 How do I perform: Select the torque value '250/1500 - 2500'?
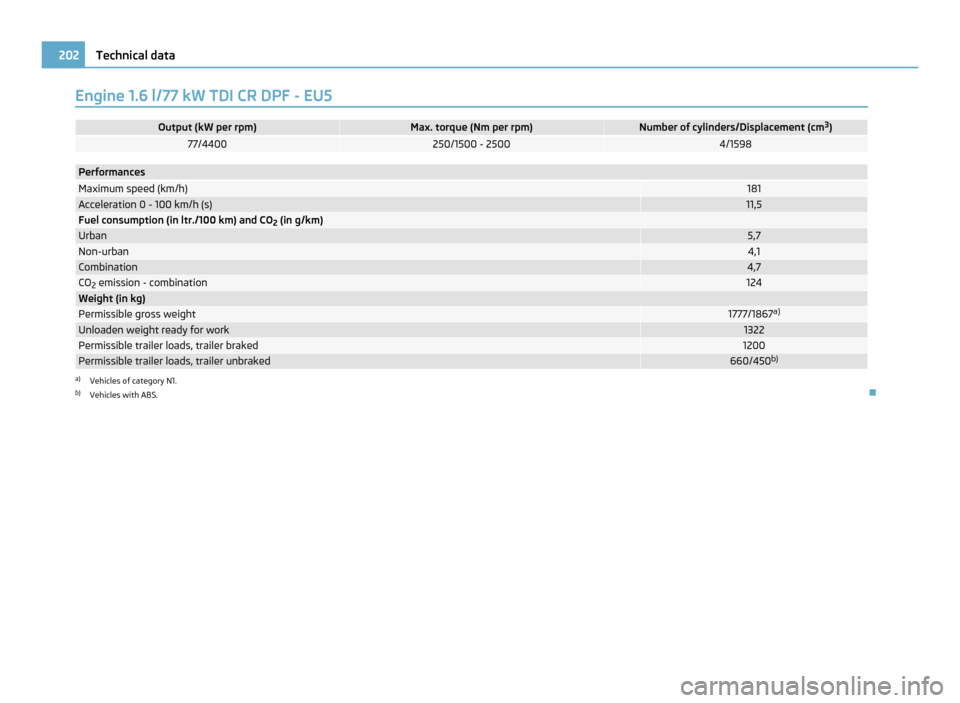471,144
